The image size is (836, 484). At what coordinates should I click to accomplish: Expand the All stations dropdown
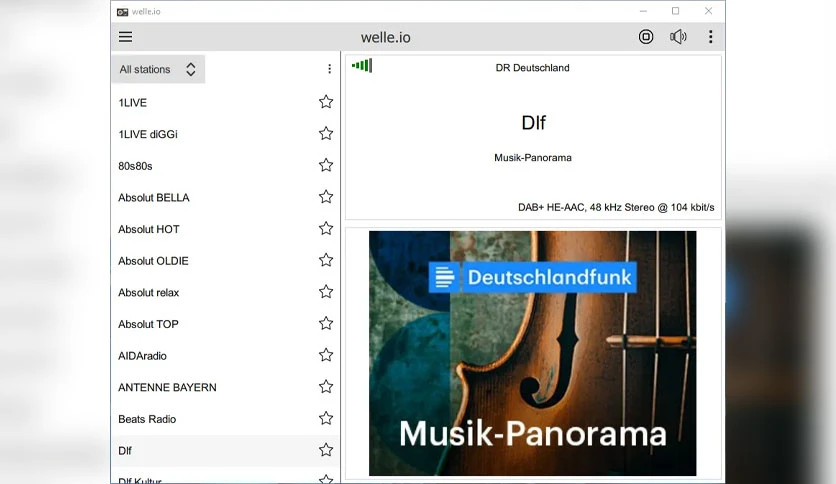[158, 69]
